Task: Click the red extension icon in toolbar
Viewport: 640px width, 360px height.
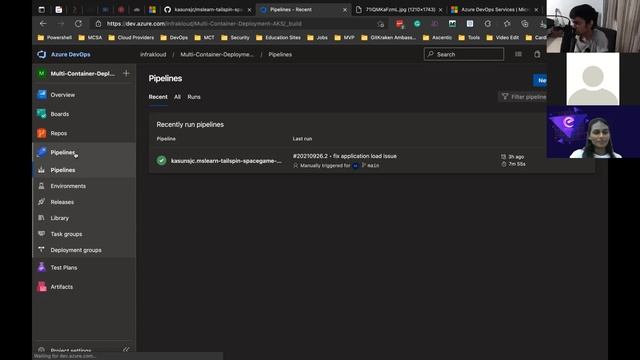Action: pyautogui.click(x=400, y=24)
